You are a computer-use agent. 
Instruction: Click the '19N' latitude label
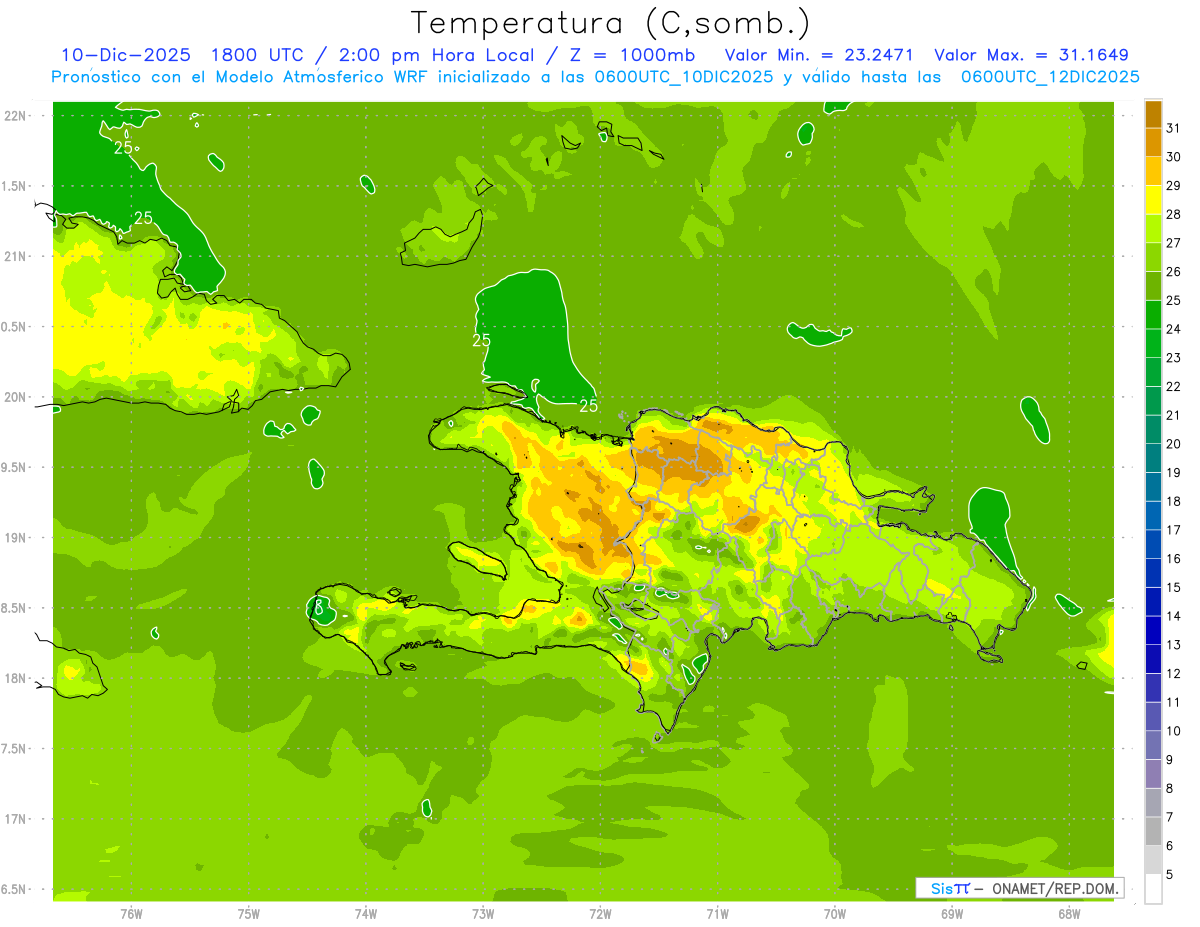pos(16,538)
